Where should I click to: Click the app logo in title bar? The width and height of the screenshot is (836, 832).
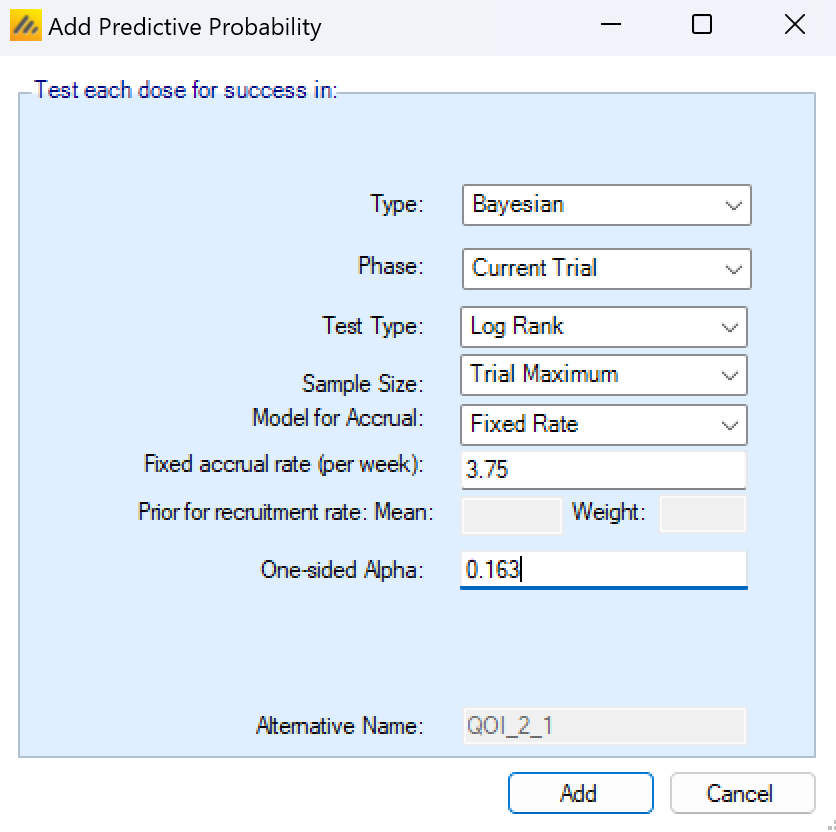[26, 26]
